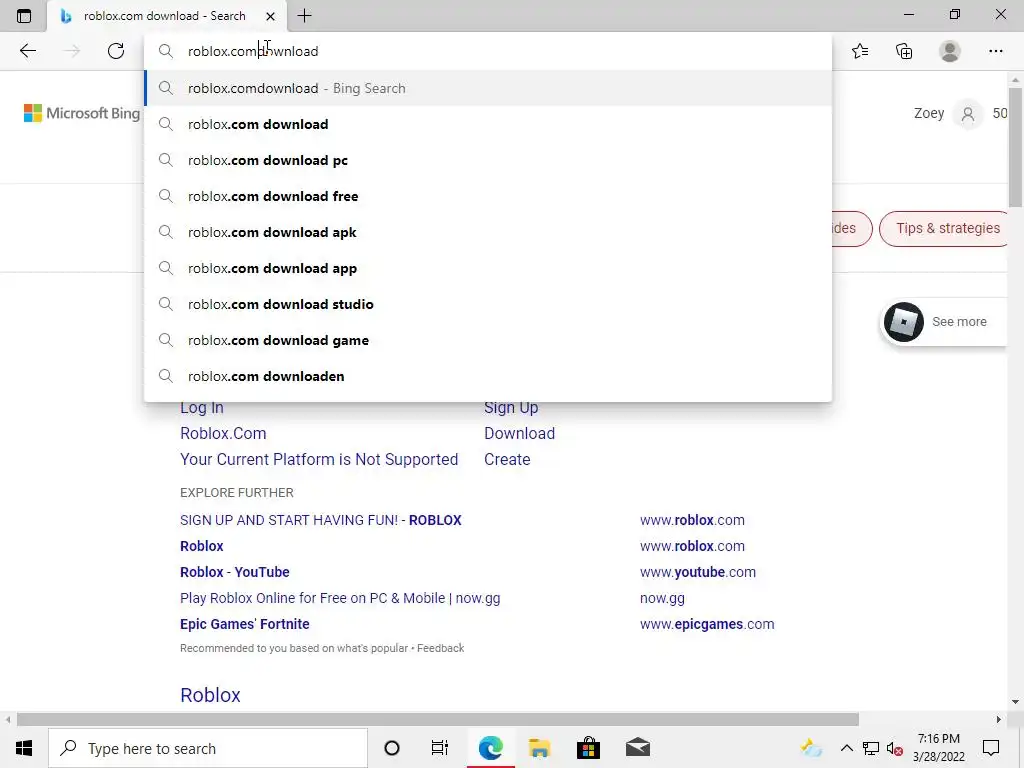Show hidden system tray icons

point(846,748)
